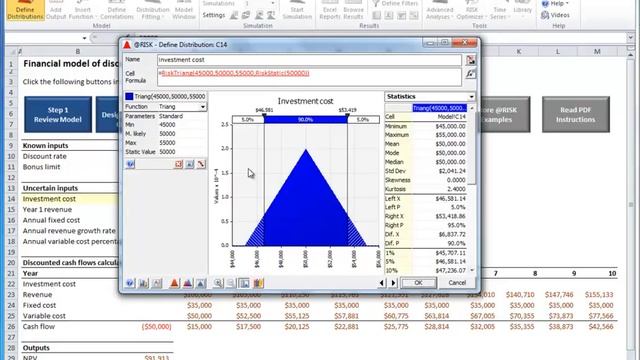Click the right arrow button beside OK
This screenshot has width=640, height=360.
point(393,282)
